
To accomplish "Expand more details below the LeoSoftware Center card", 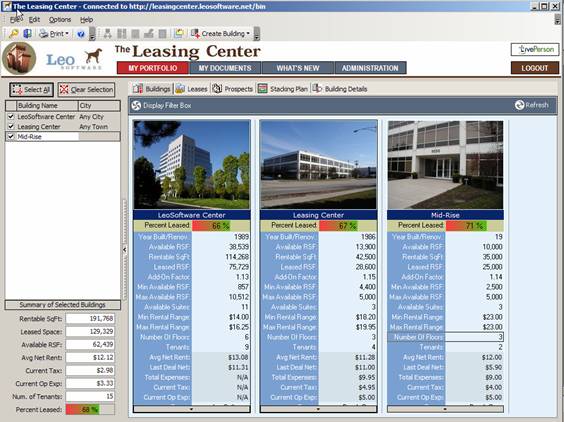I will (191, 409).
